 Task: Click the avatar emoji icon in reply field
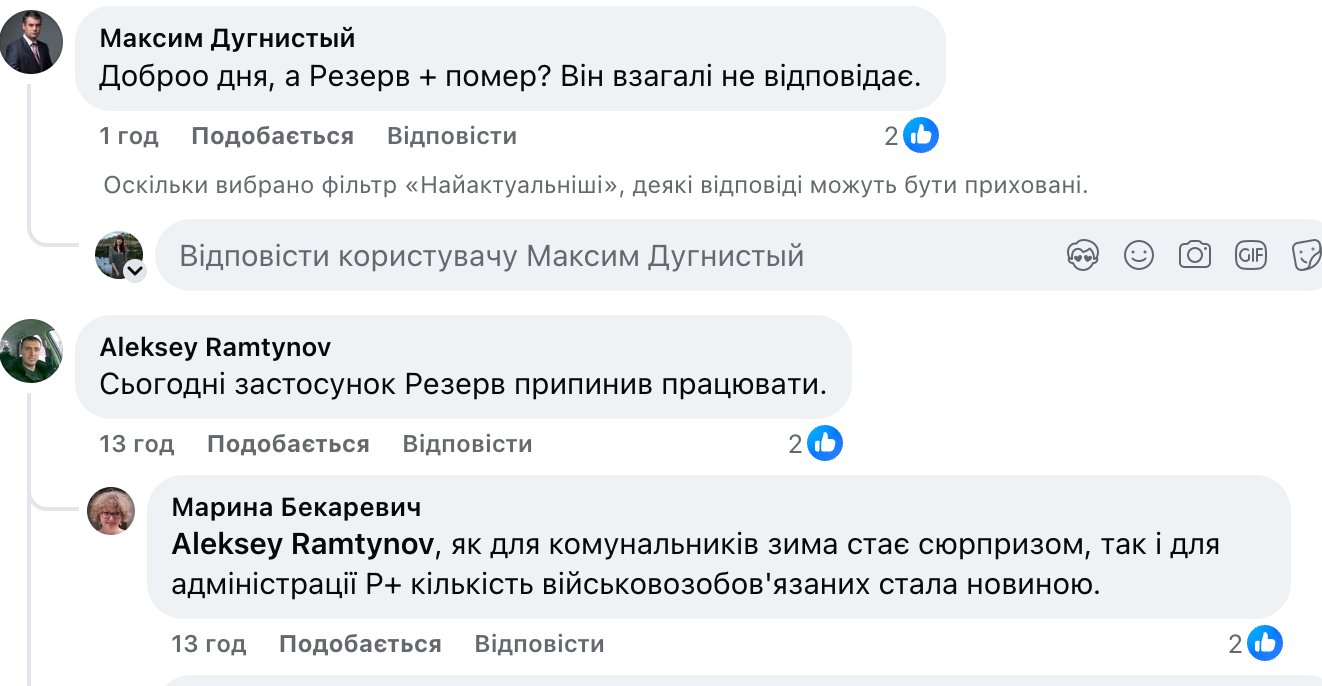(1082, 256)
